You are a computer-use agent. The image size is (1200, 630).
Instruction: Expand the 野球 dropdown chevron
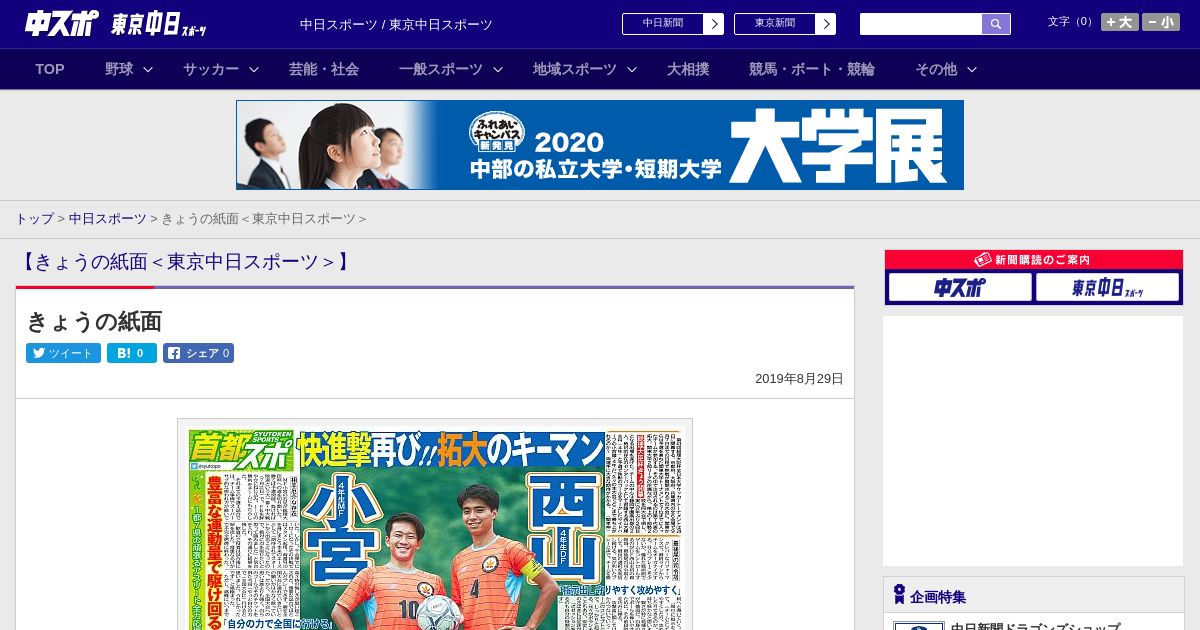tap(148, 69)
